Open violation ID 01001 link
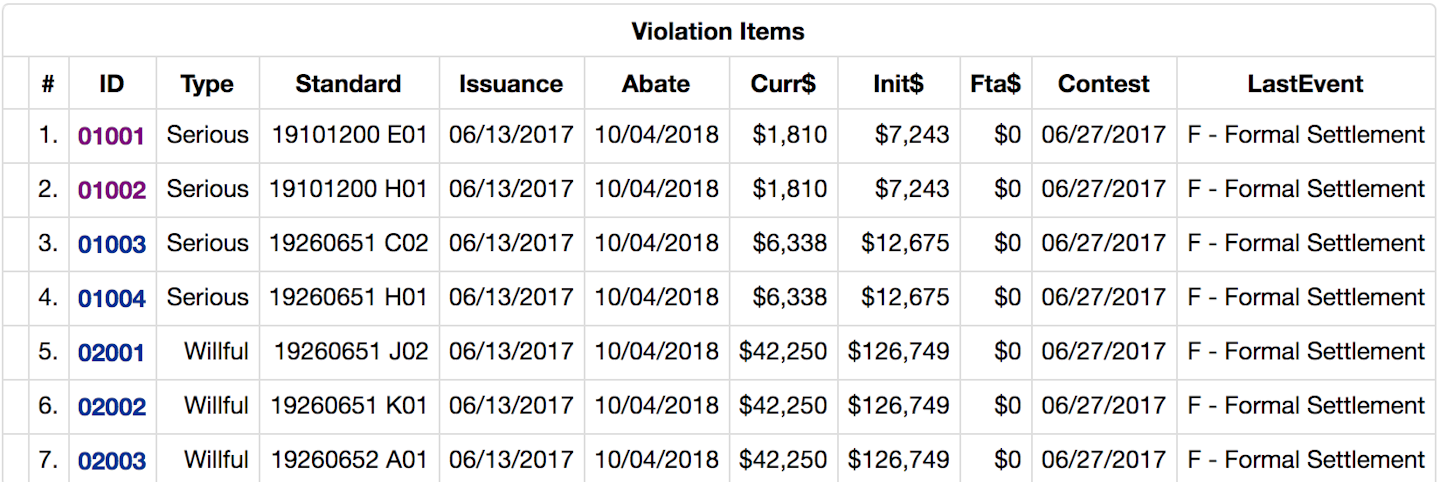Image resolution: width=1440 pixels, height=482 pixels. pos(112,136)
